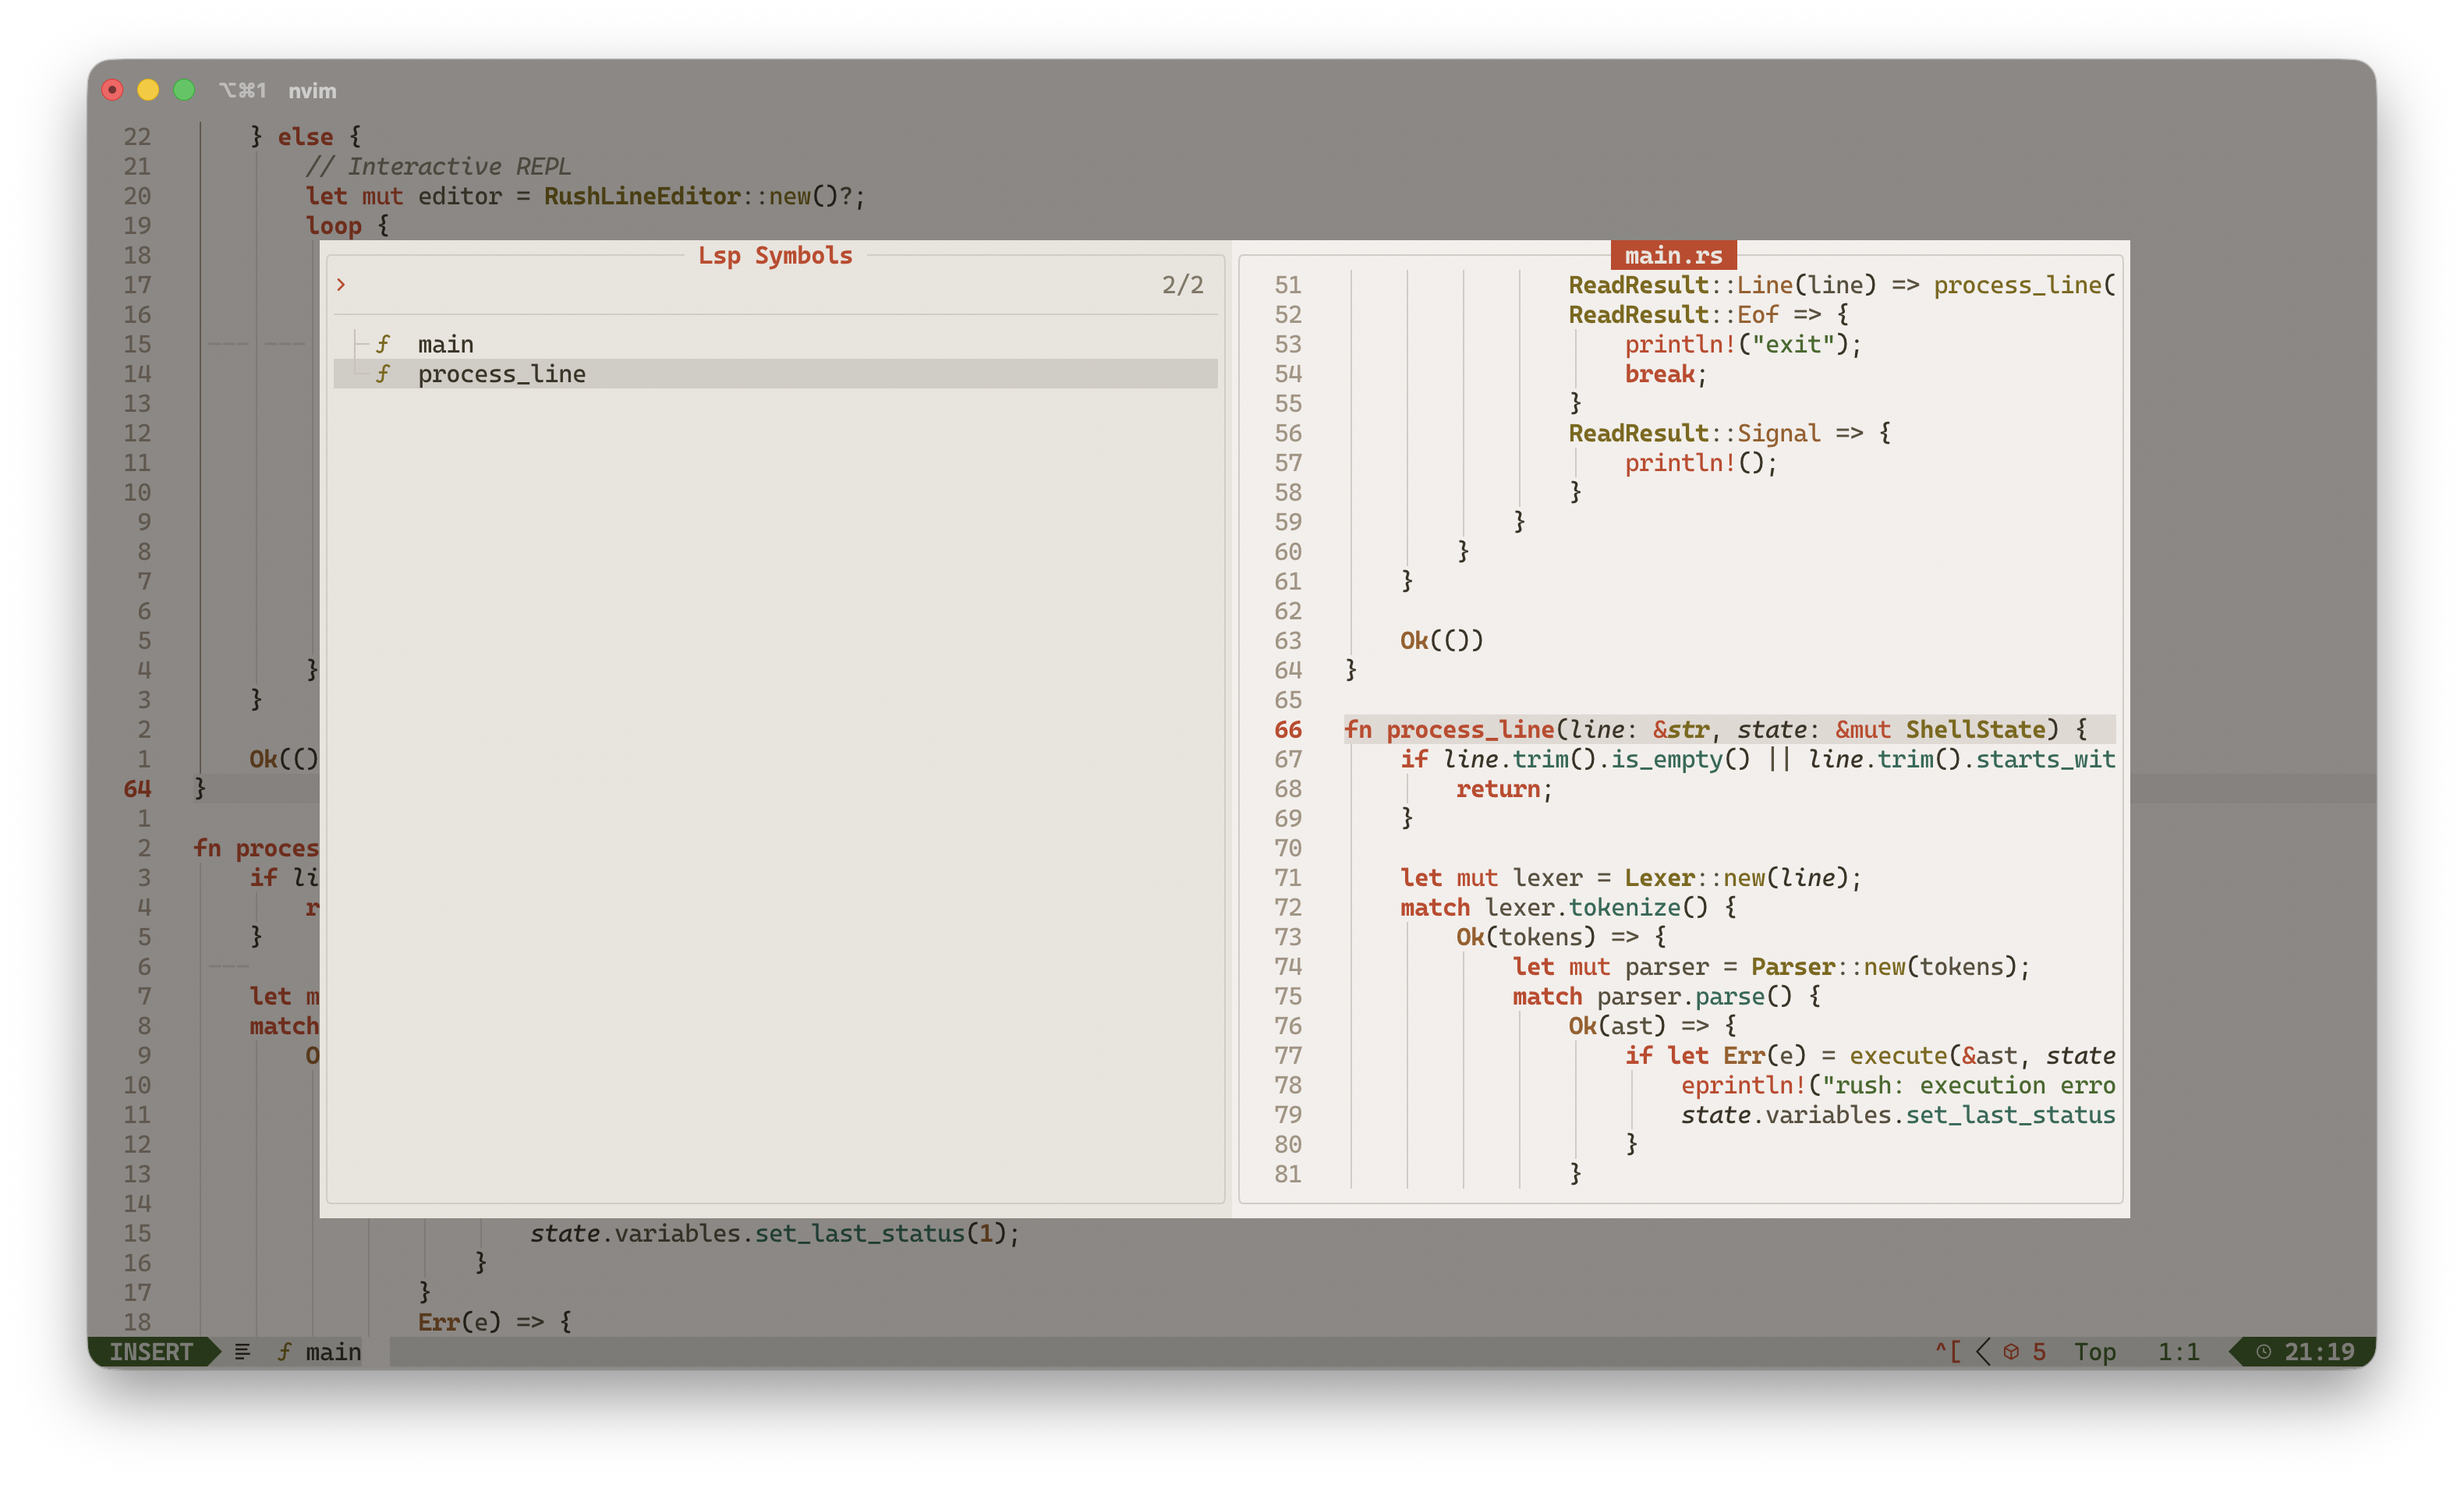This screenshot has width=2464, height=1485.
Task: Click the function icon beside main symbol
Action: [x=383, y=344]
